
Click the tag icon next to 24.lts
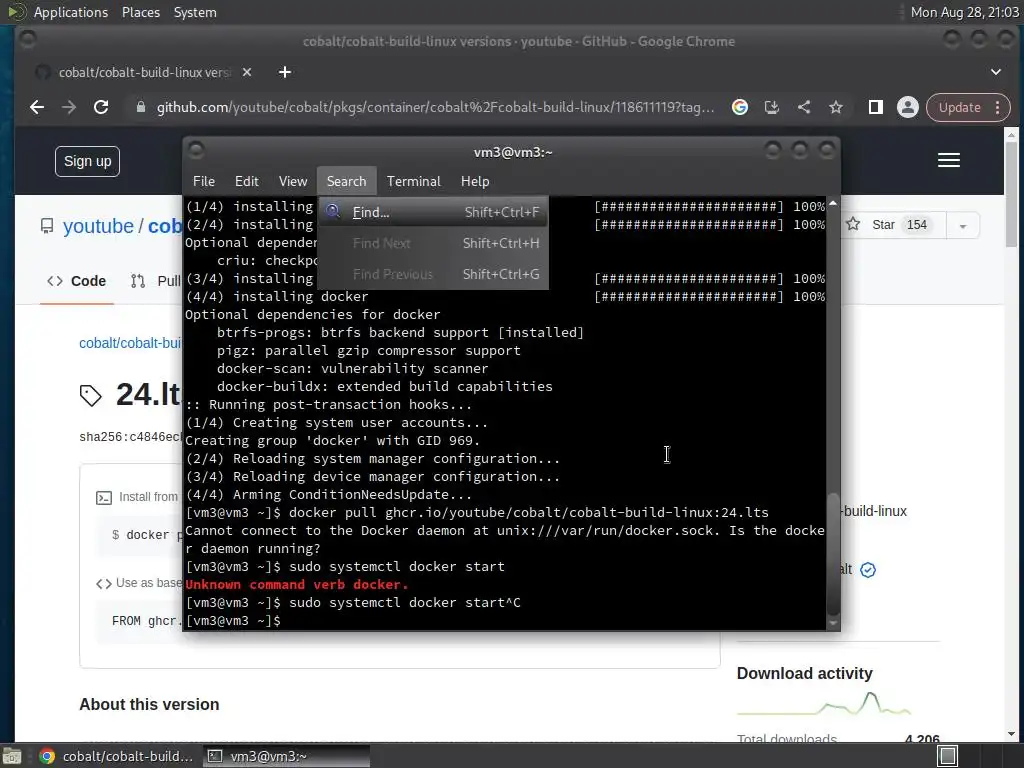pyautogui.click(x=91, y=395)
